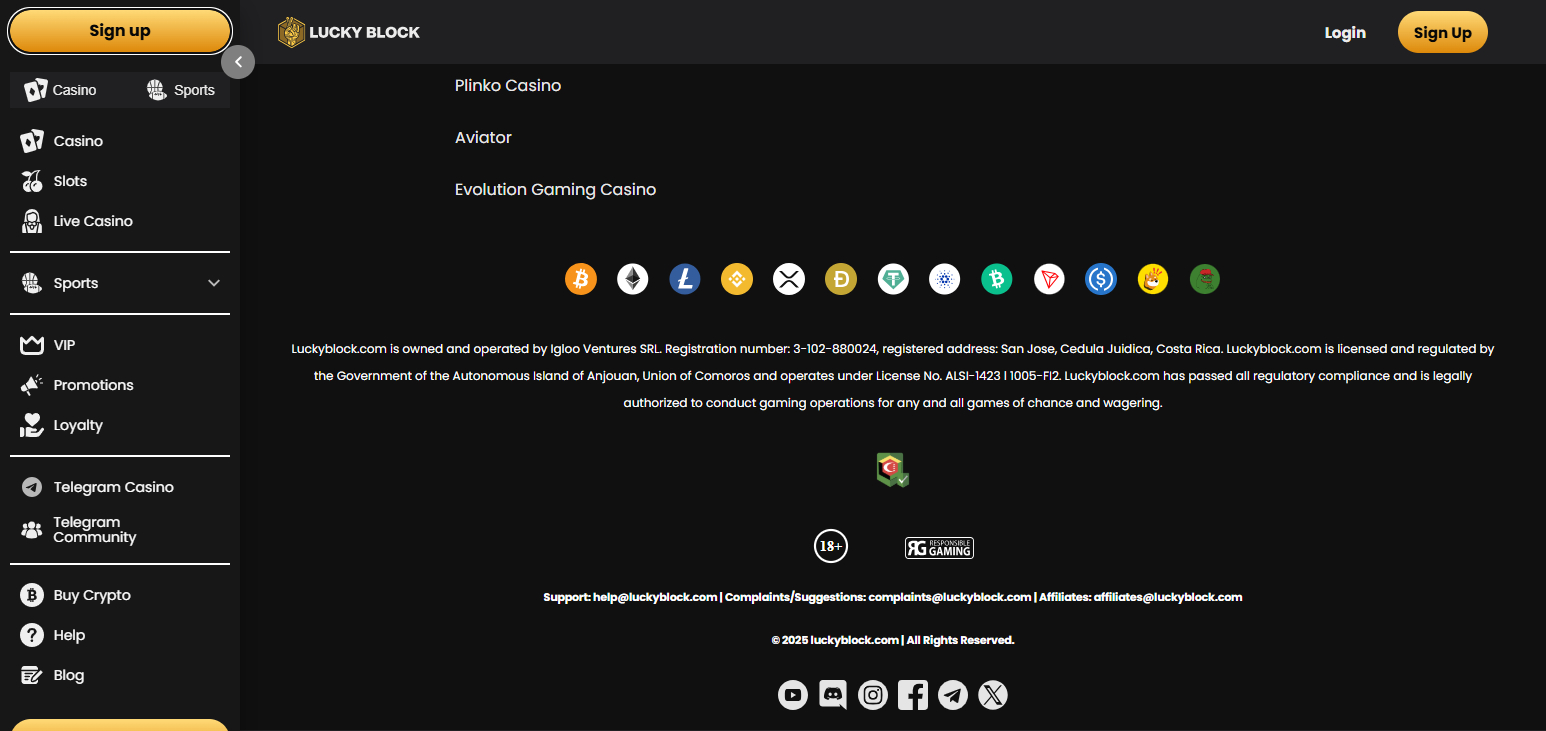Screen dimensions: 1546x731
Task: Click the 18+ age restriction badge
Action: (x=831, y=546)
